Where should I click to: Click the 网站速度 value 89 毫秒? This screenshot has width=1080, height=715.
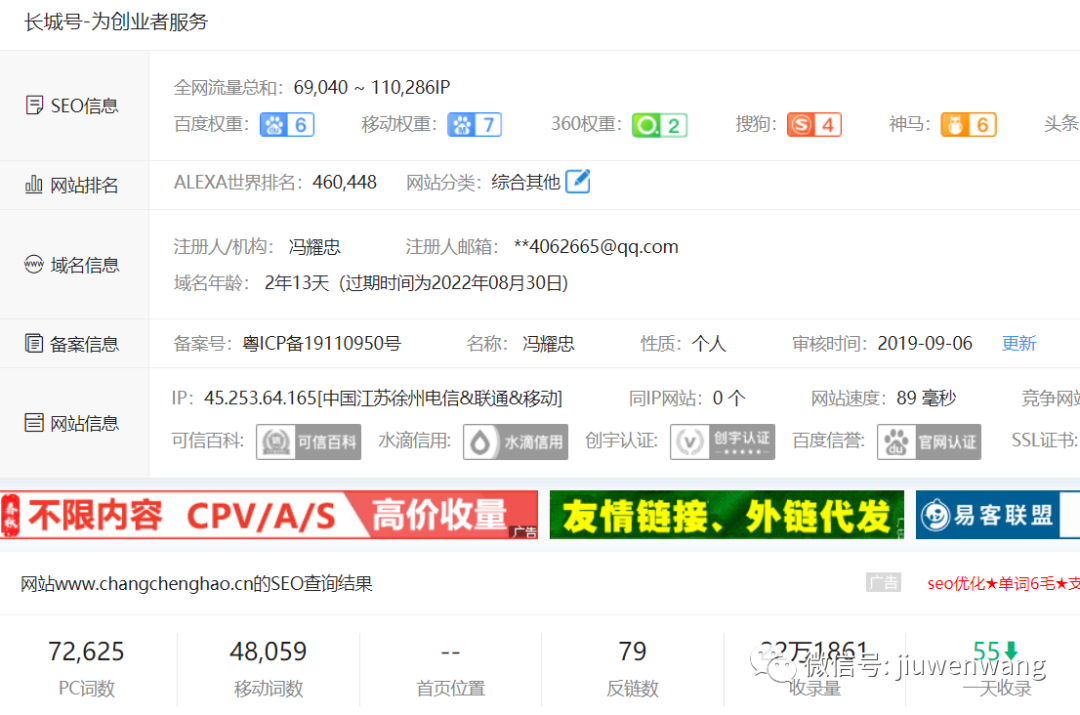926,398
